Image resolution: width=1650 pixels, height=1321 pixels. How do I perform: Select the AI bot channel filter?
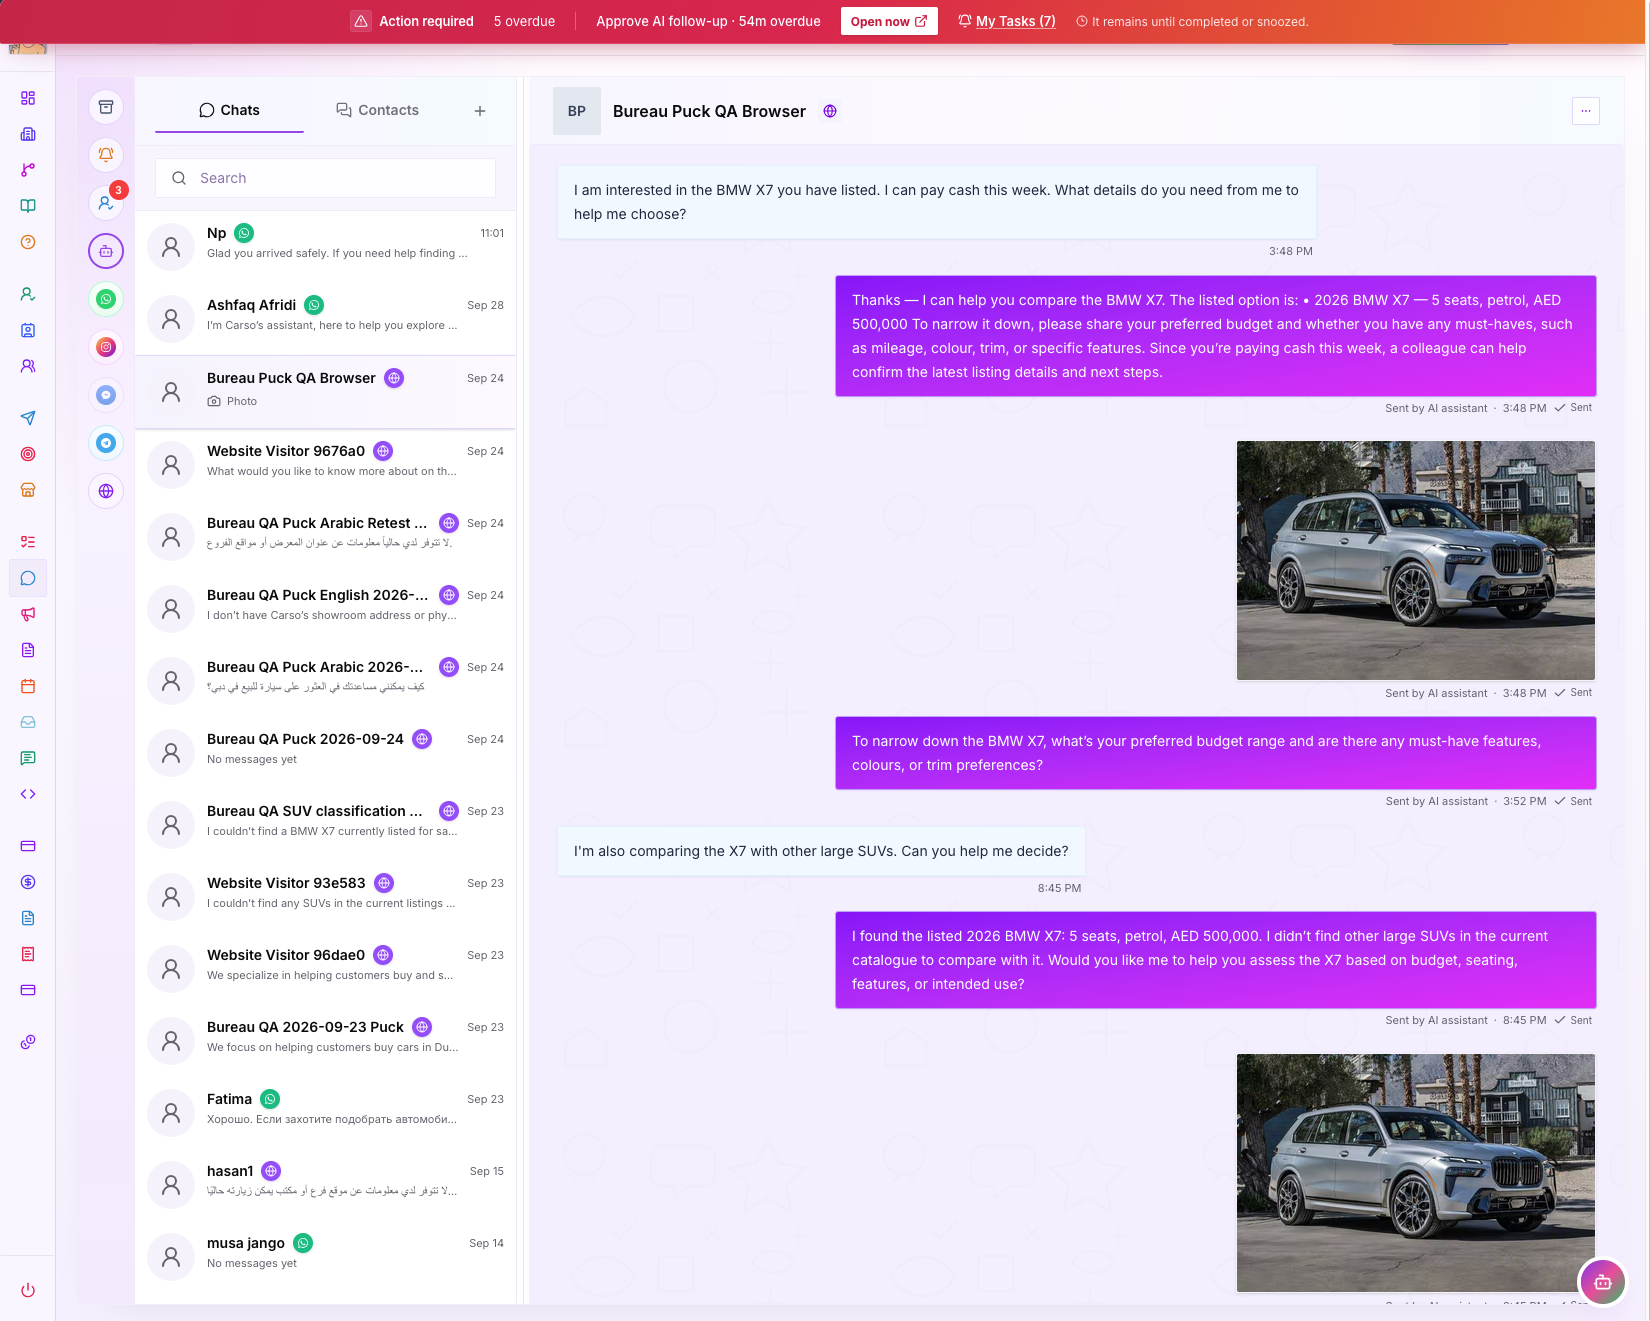106,251
